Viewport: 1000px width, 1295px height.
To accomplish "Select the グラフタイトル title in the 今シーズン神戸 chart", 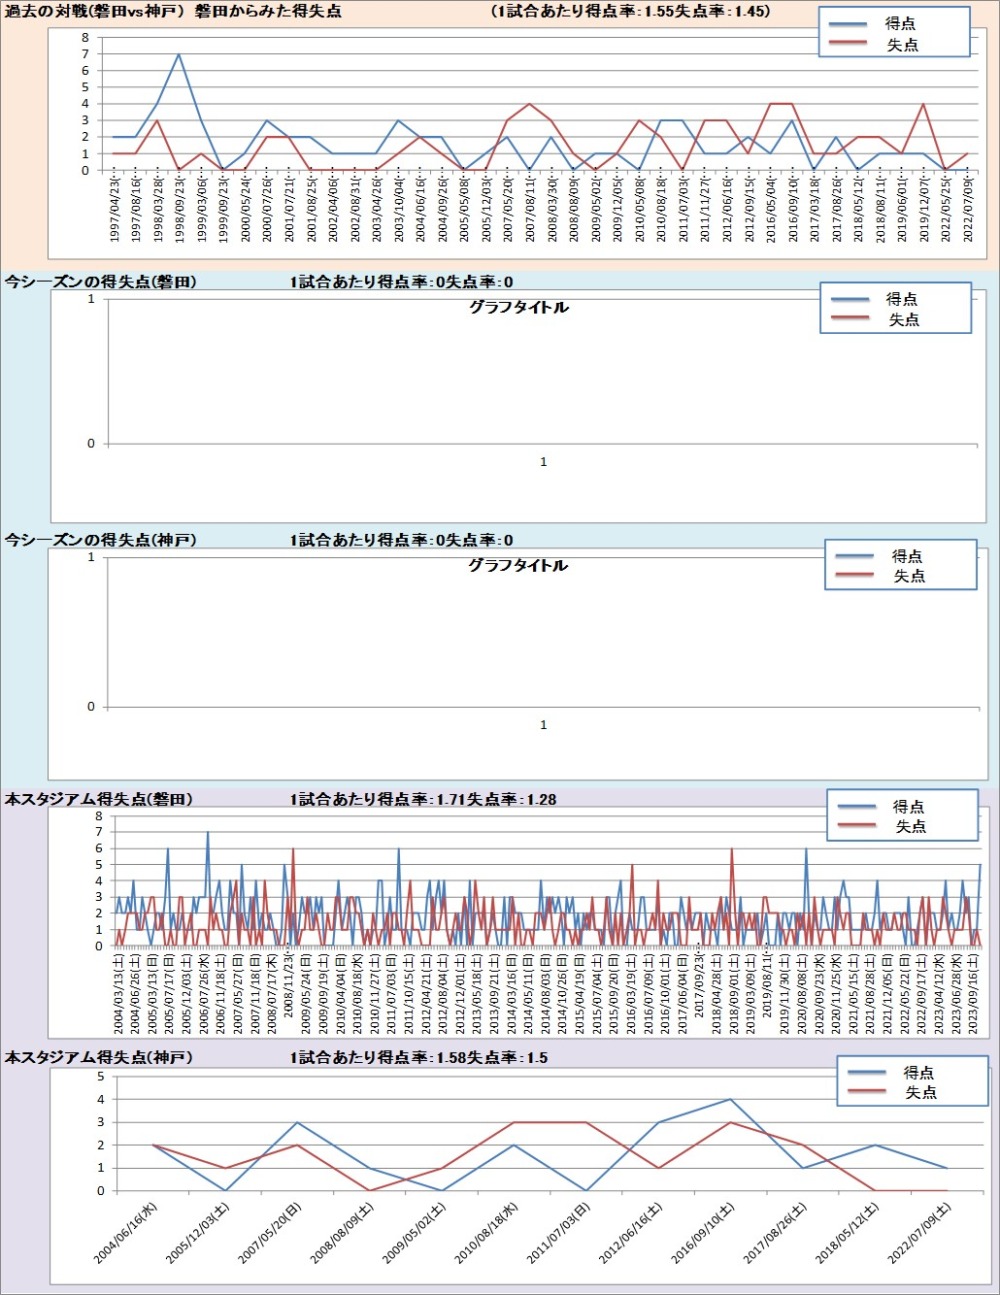I will tap(518, 565).
